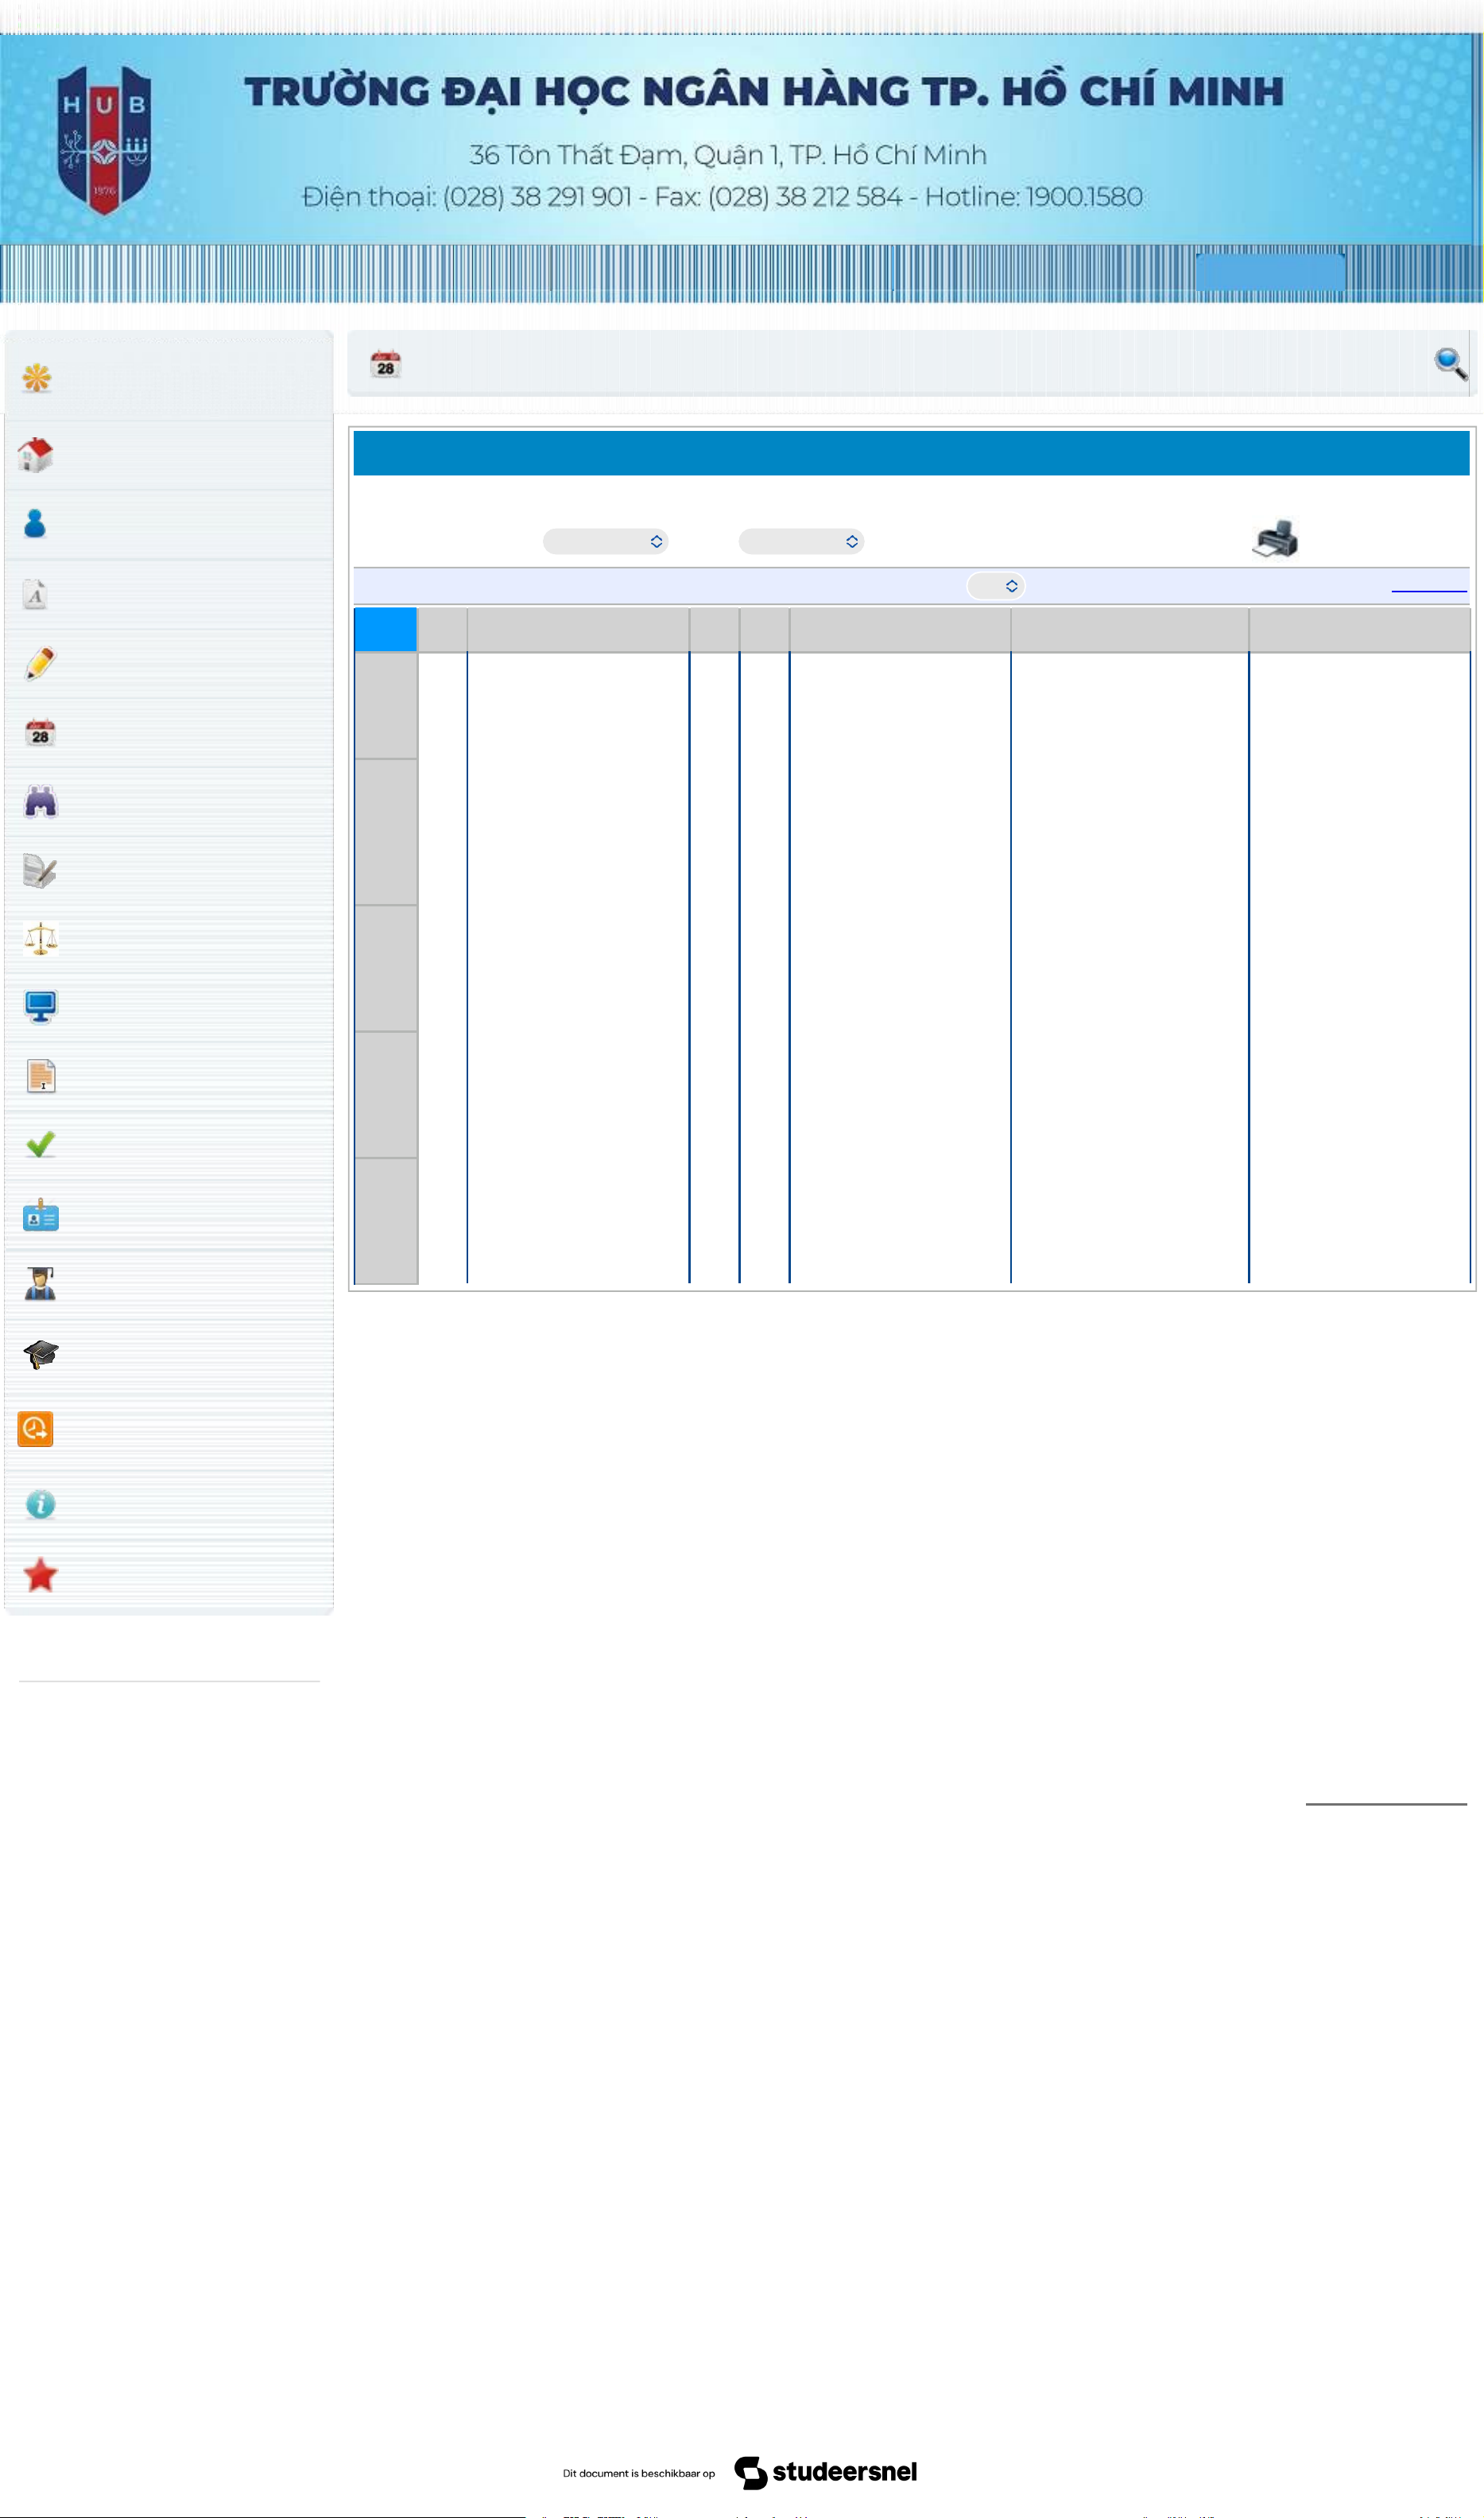Expand the second dropdown left of printer
This screenshot has width=1484, height=2518.
pyautogui.click(x=801, y=541)
